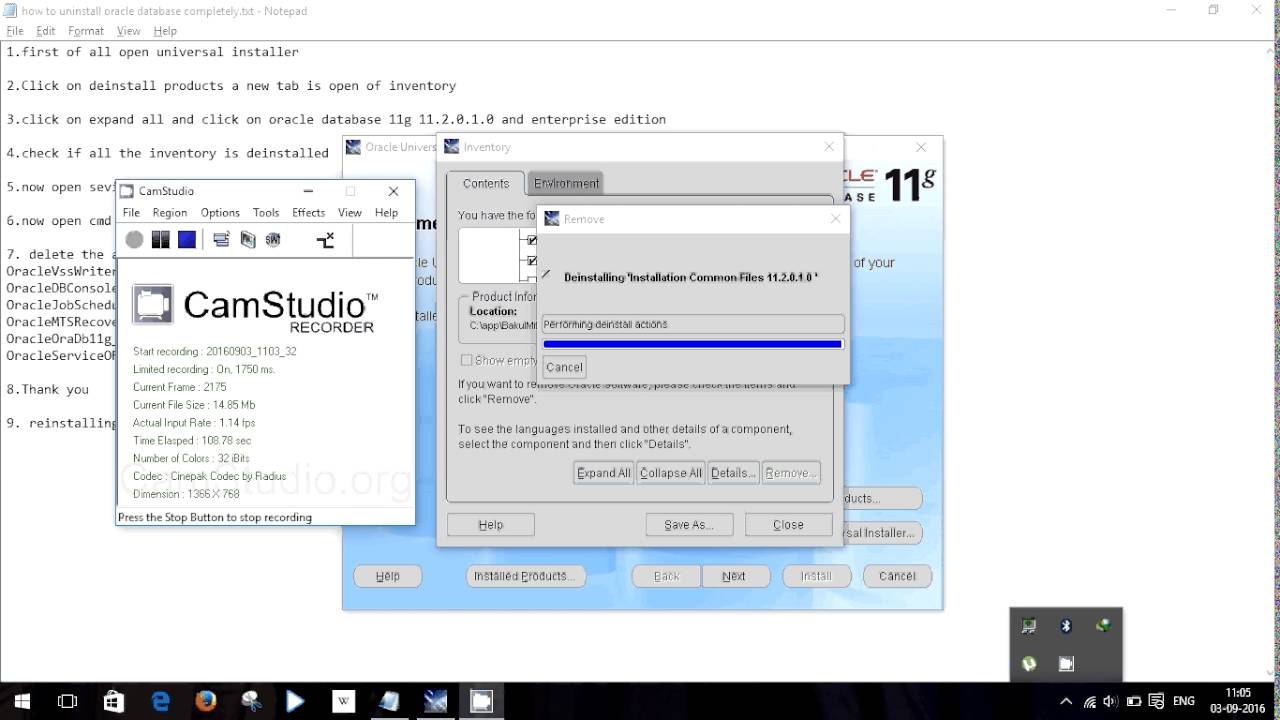Click Help in Oracle Universal Installer
Image resolution: width=1280 pixels, height=720 pixels.
pos(388,576)
